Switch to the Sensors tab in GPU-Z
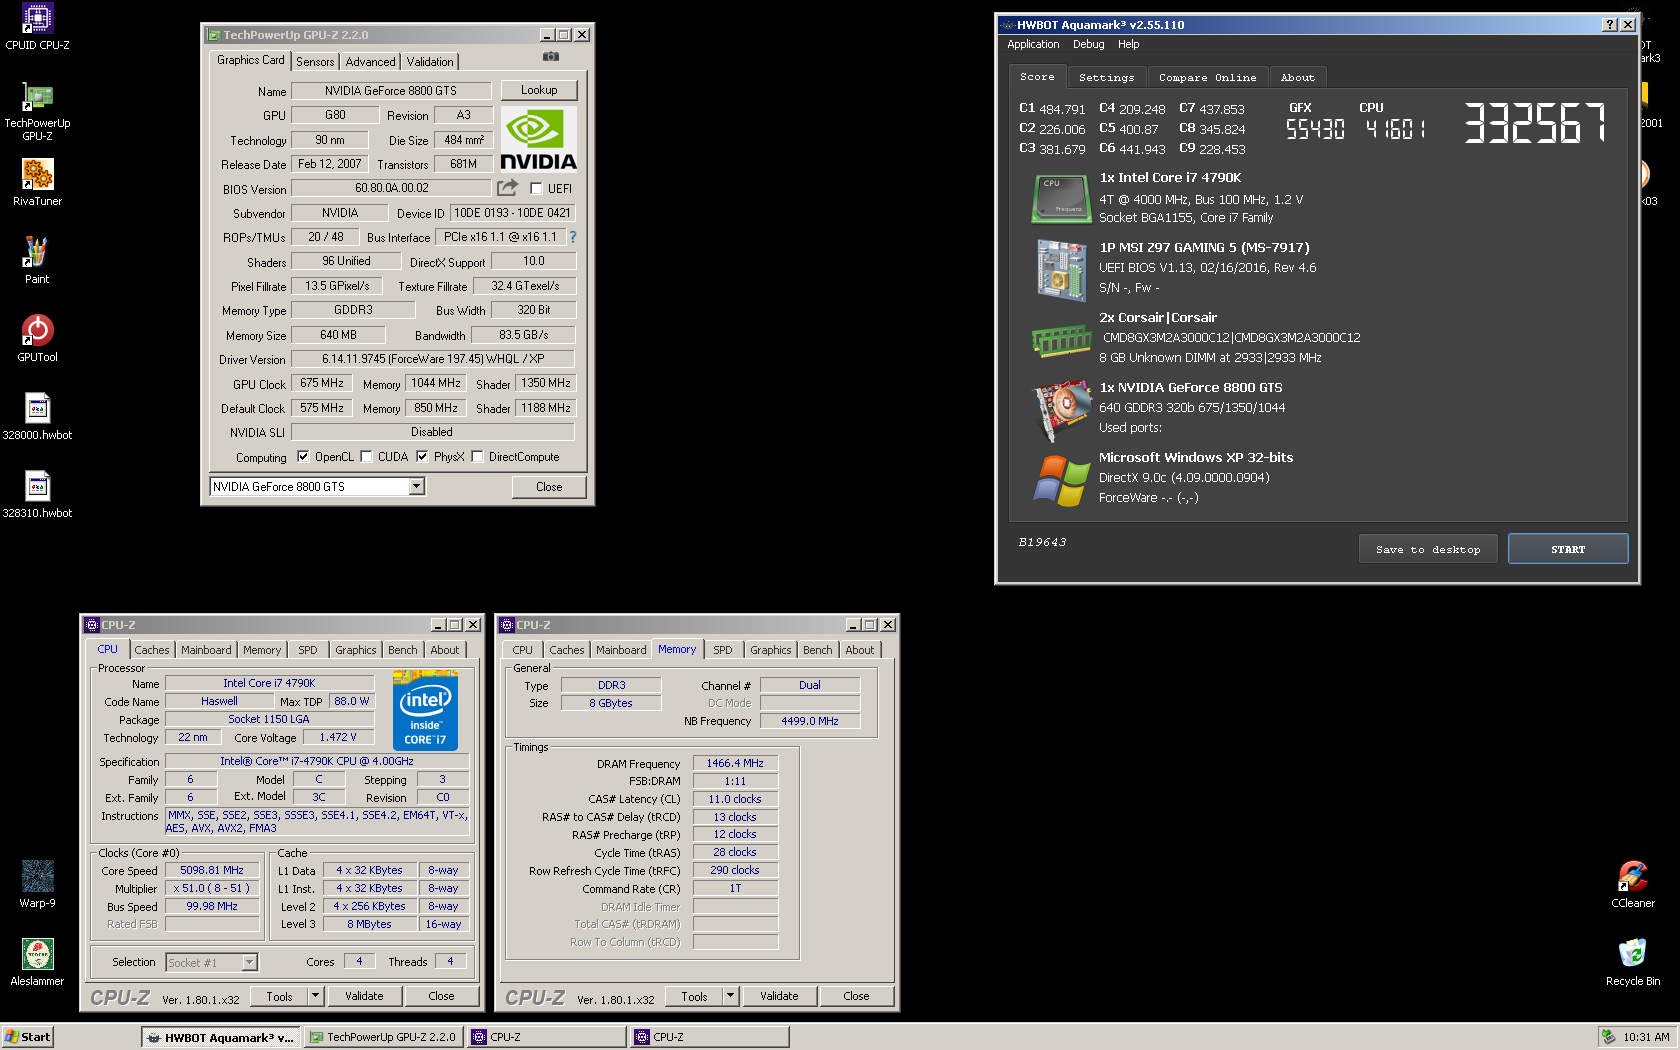The image size is (1680, 1050). 315,62
